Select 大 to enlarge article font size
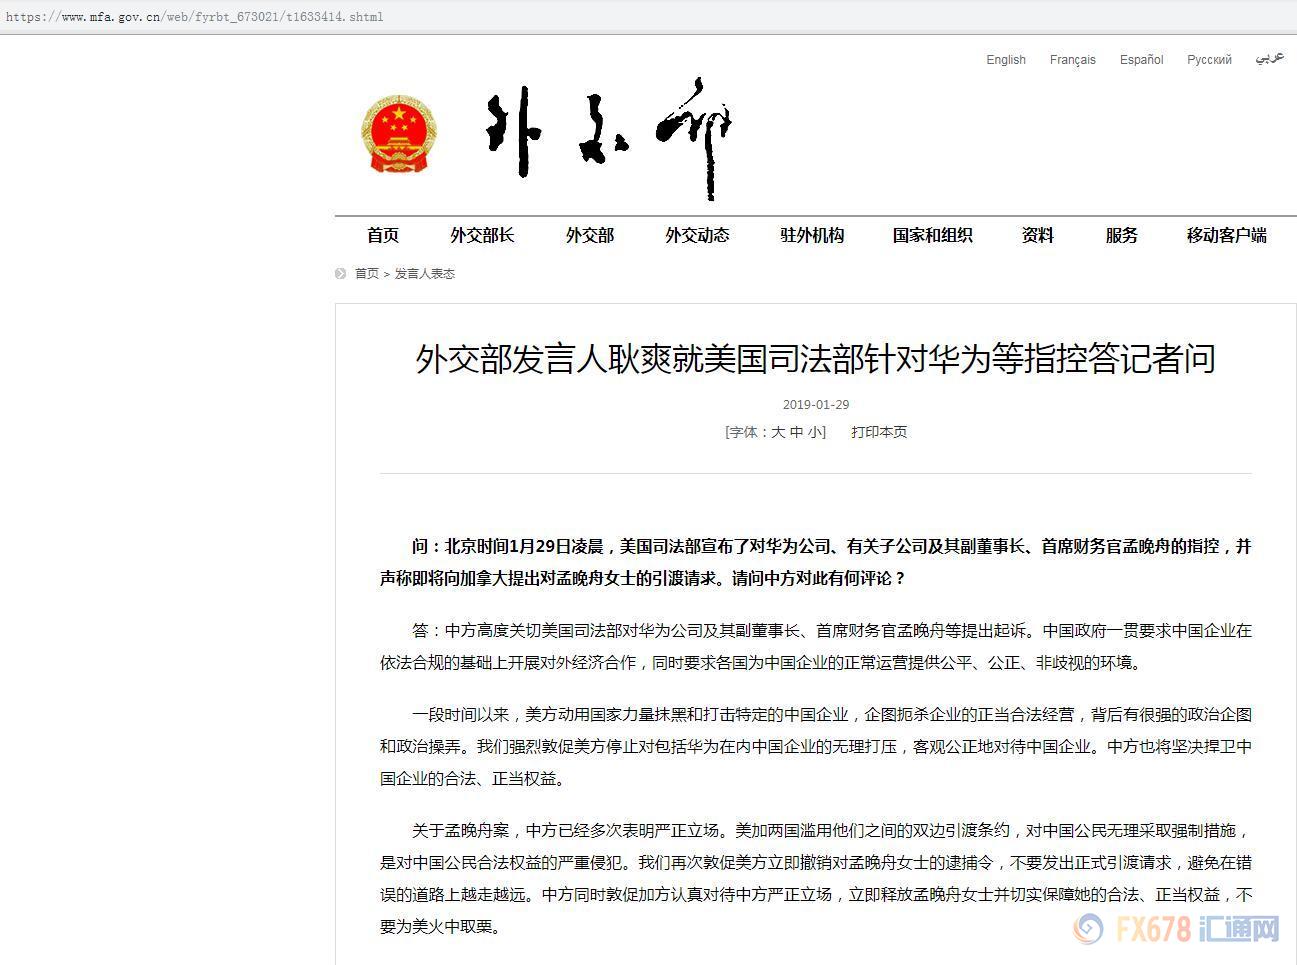Viewport: 1297px width, 965px height. click(x=780, y=432)
